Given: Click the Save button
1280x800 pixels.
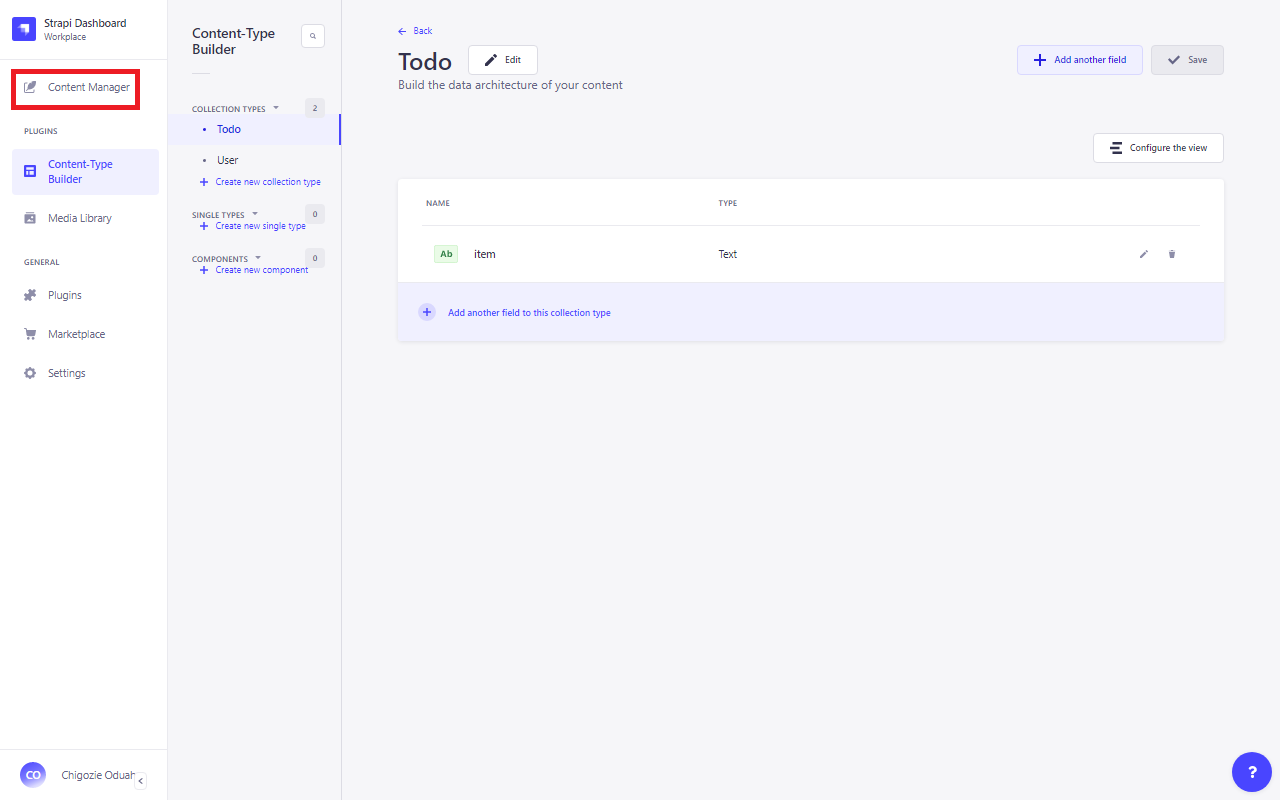Looking at the screenshot, I should (x=1187, y=60).
